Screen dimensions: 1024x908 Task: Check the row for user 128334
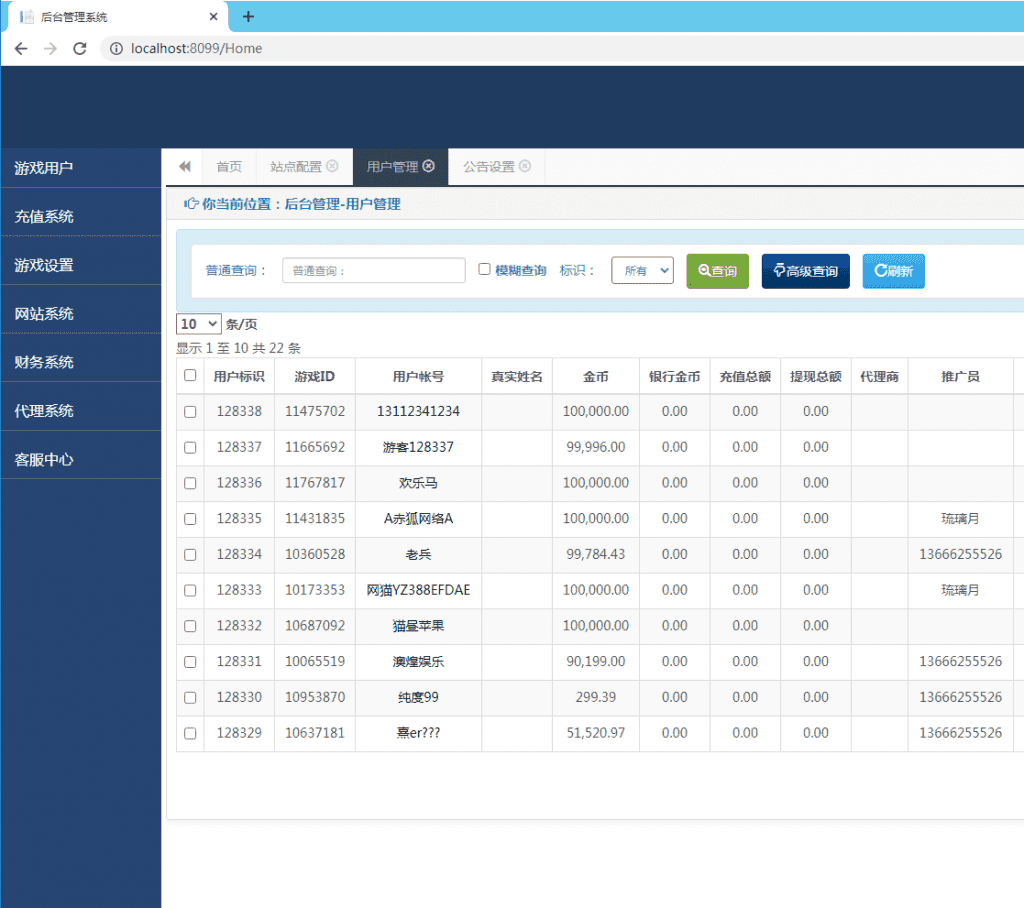tap(190, 555)
